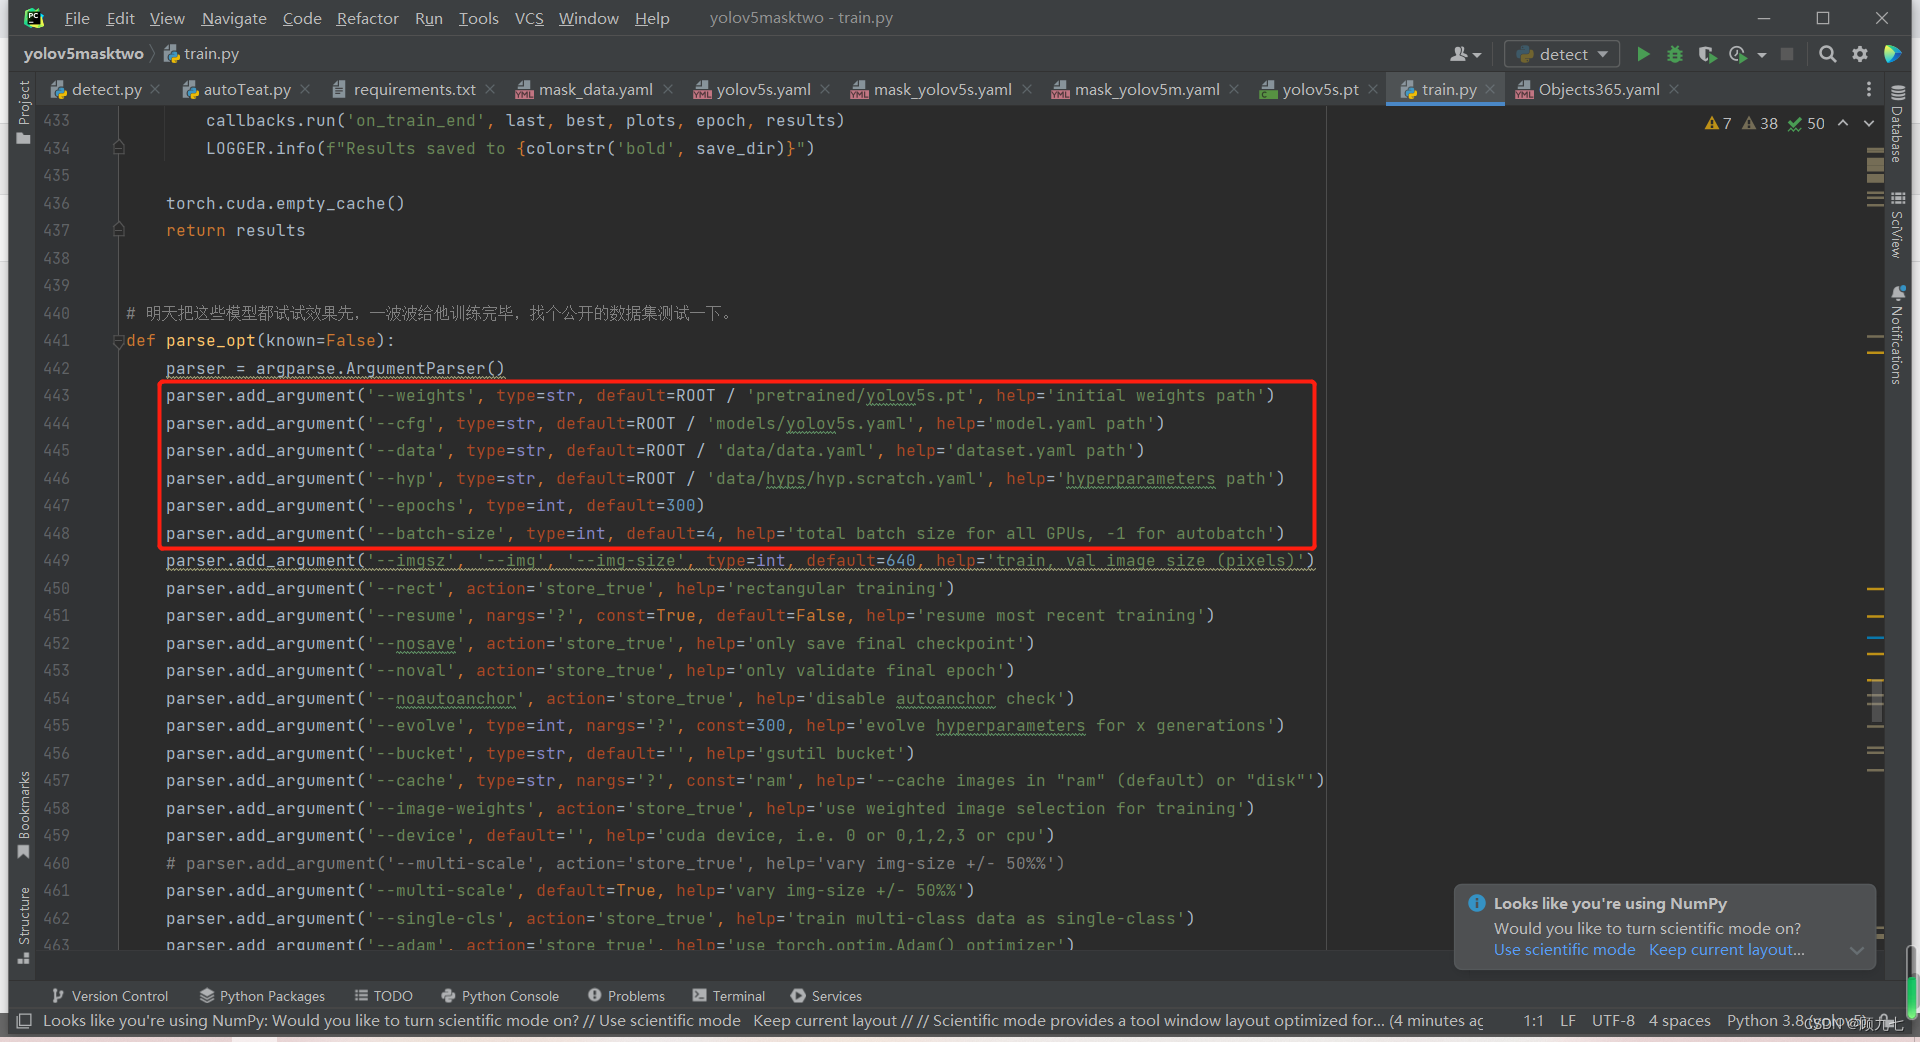Click the JetBrains Toolbox icon at top right
1920x1042 pixels.
(1892, 54)
